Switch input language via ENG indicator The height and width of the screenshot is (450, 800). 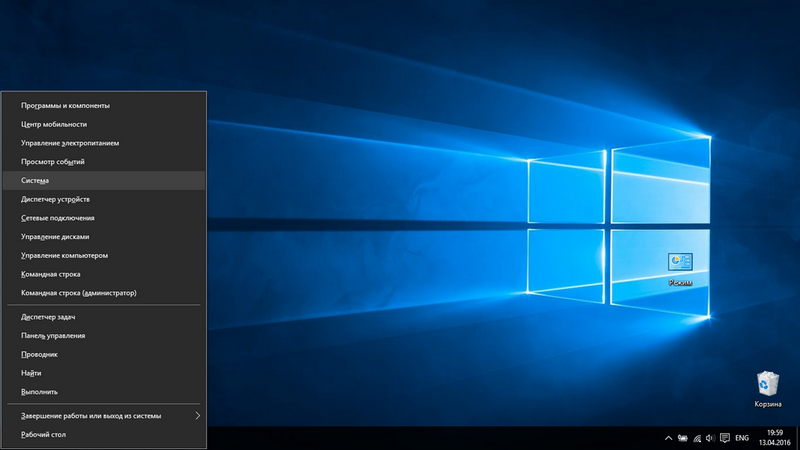(x=742, y=438)
